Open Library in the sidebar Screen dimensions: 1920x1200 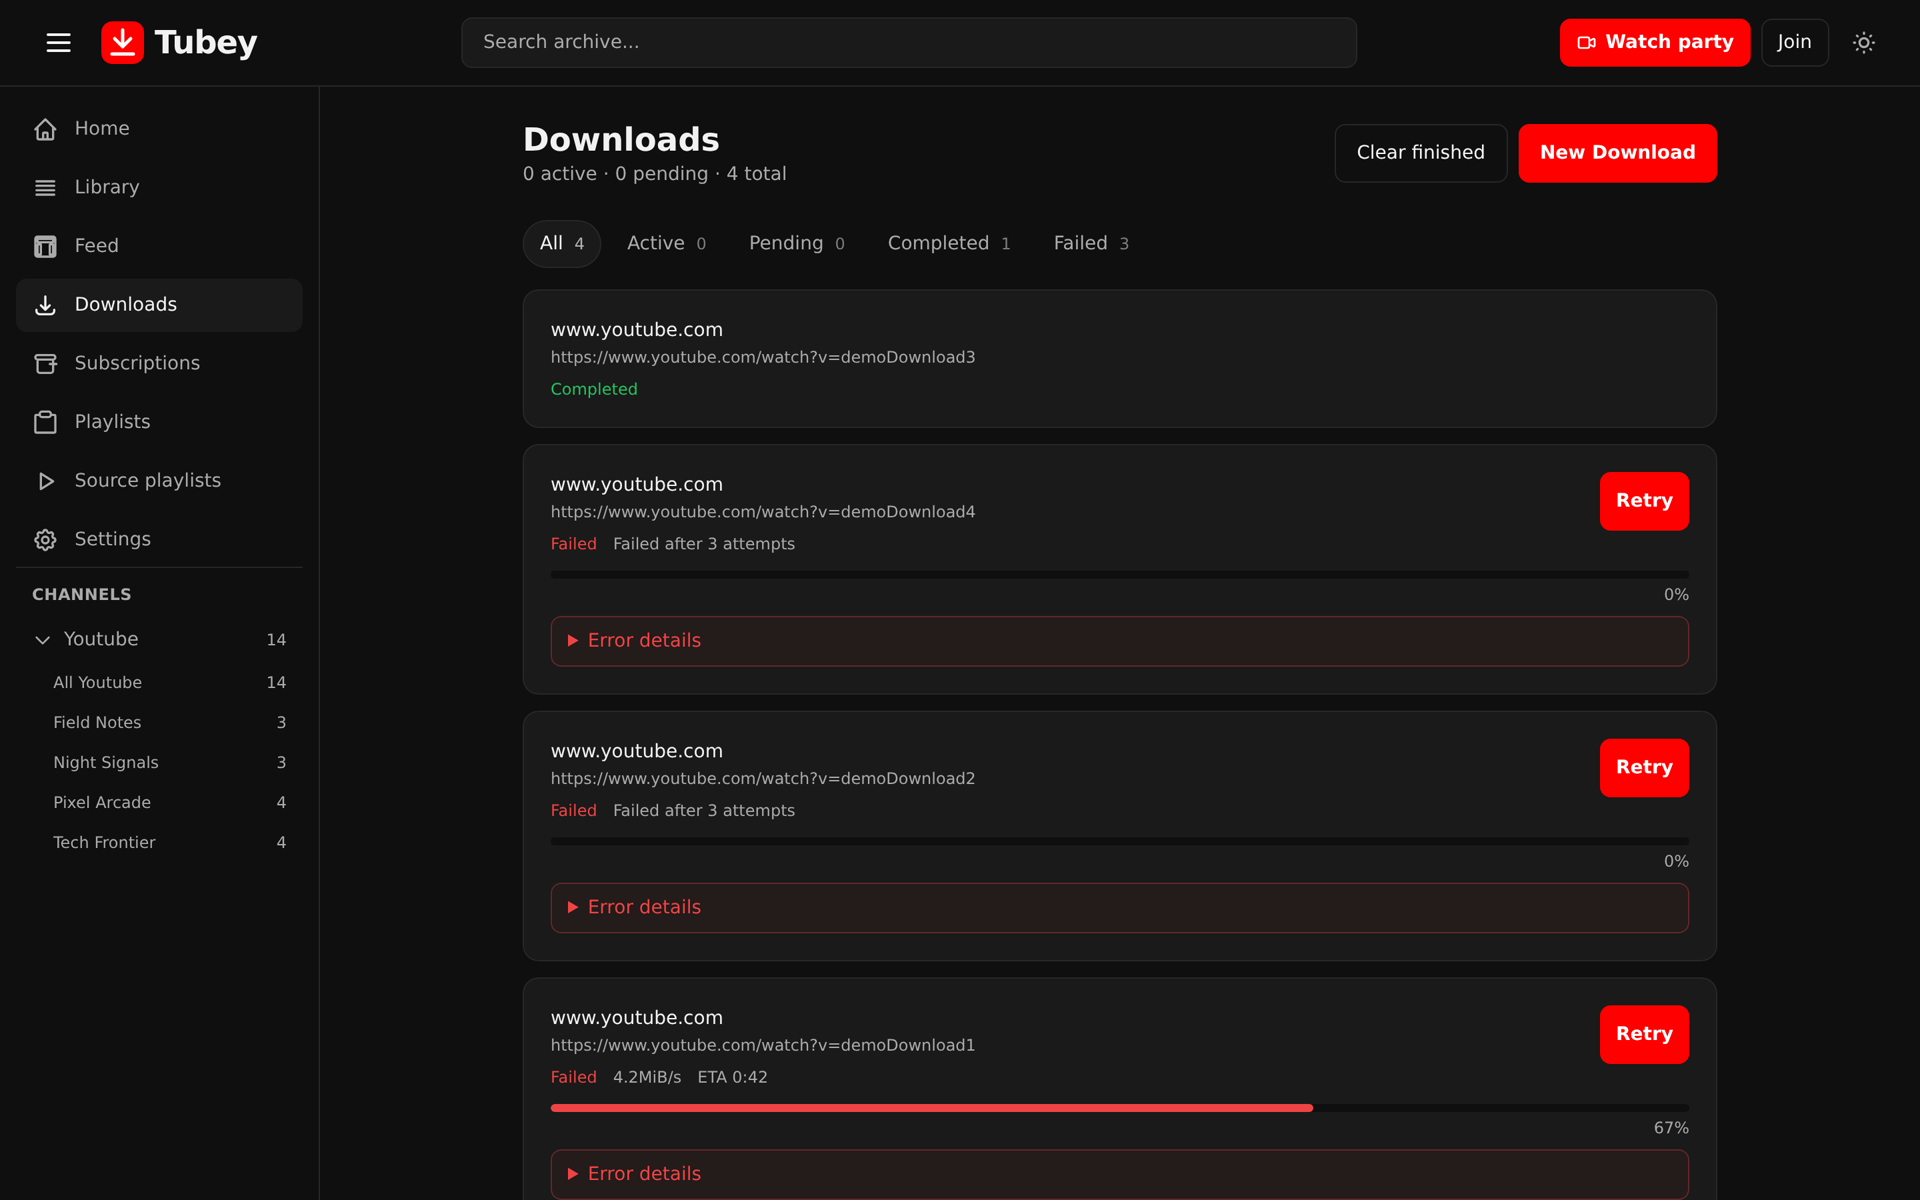[159, 188]
